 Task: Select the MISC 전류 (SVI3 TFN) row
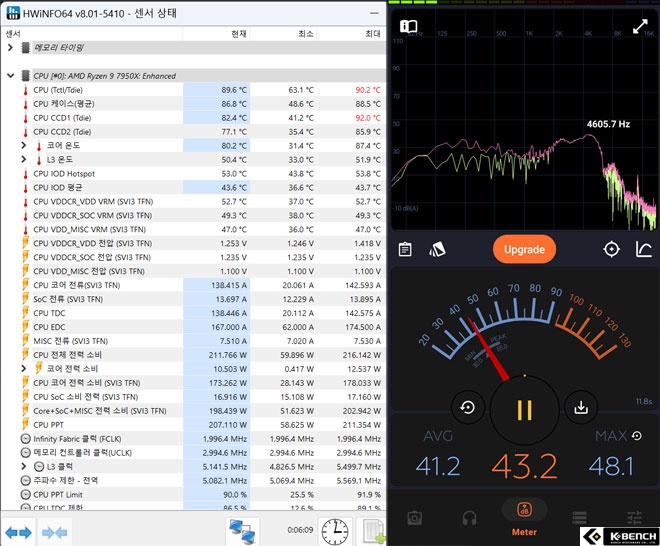coord(193,341)
